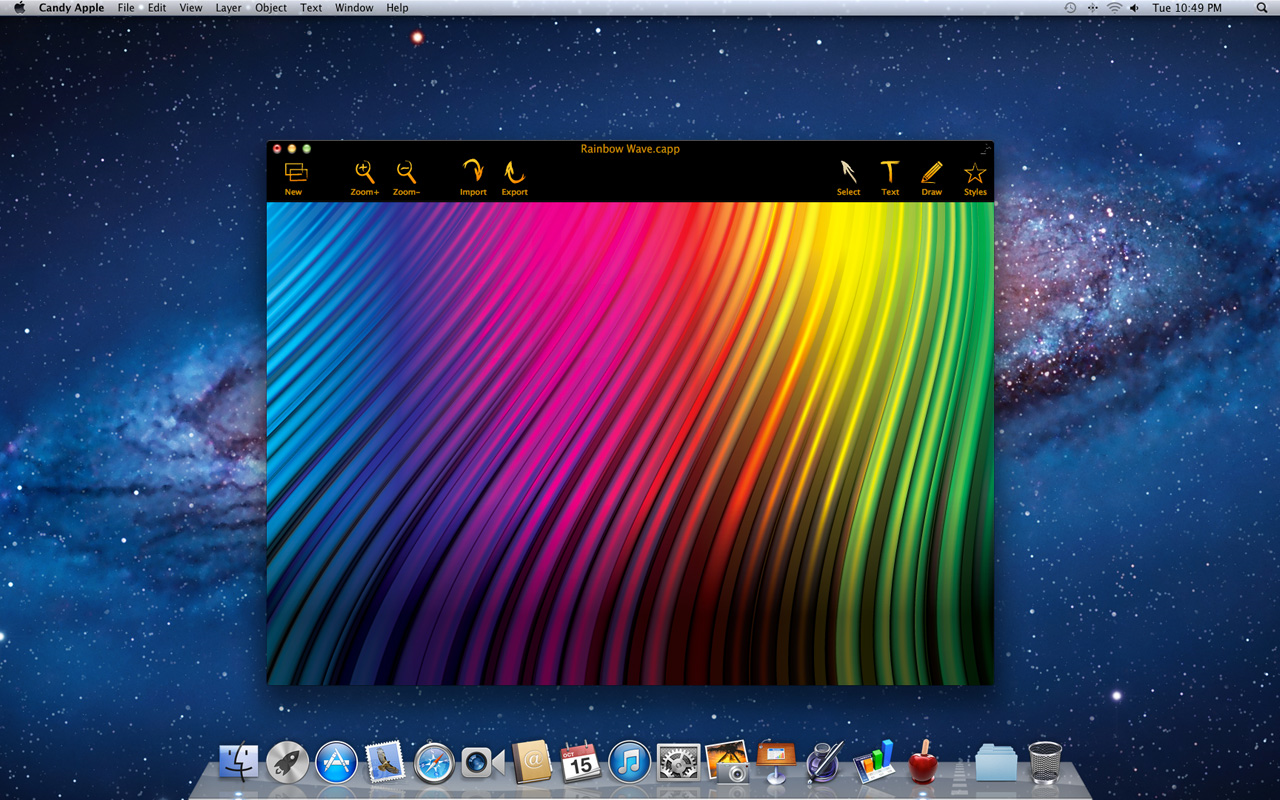Open Finder from the Dock
This screenshot has width=1280, height=800.
click(239, 762)
